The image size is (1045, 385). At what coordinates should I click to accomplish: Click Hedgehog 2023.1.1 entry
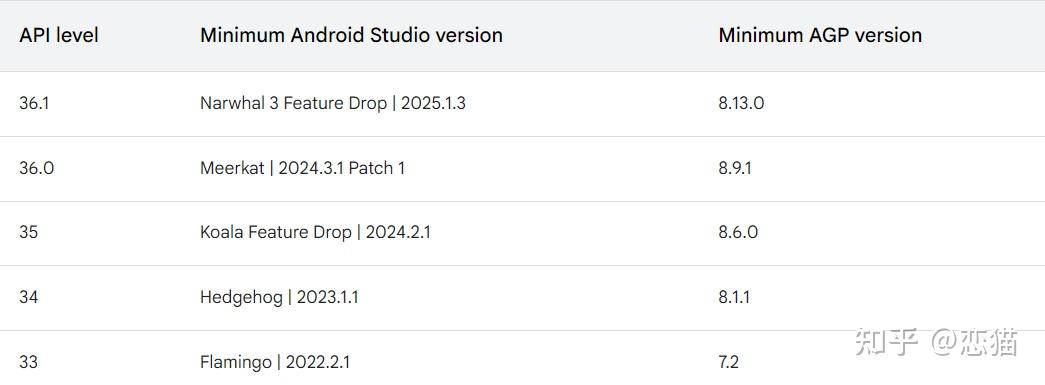(279, 297)
